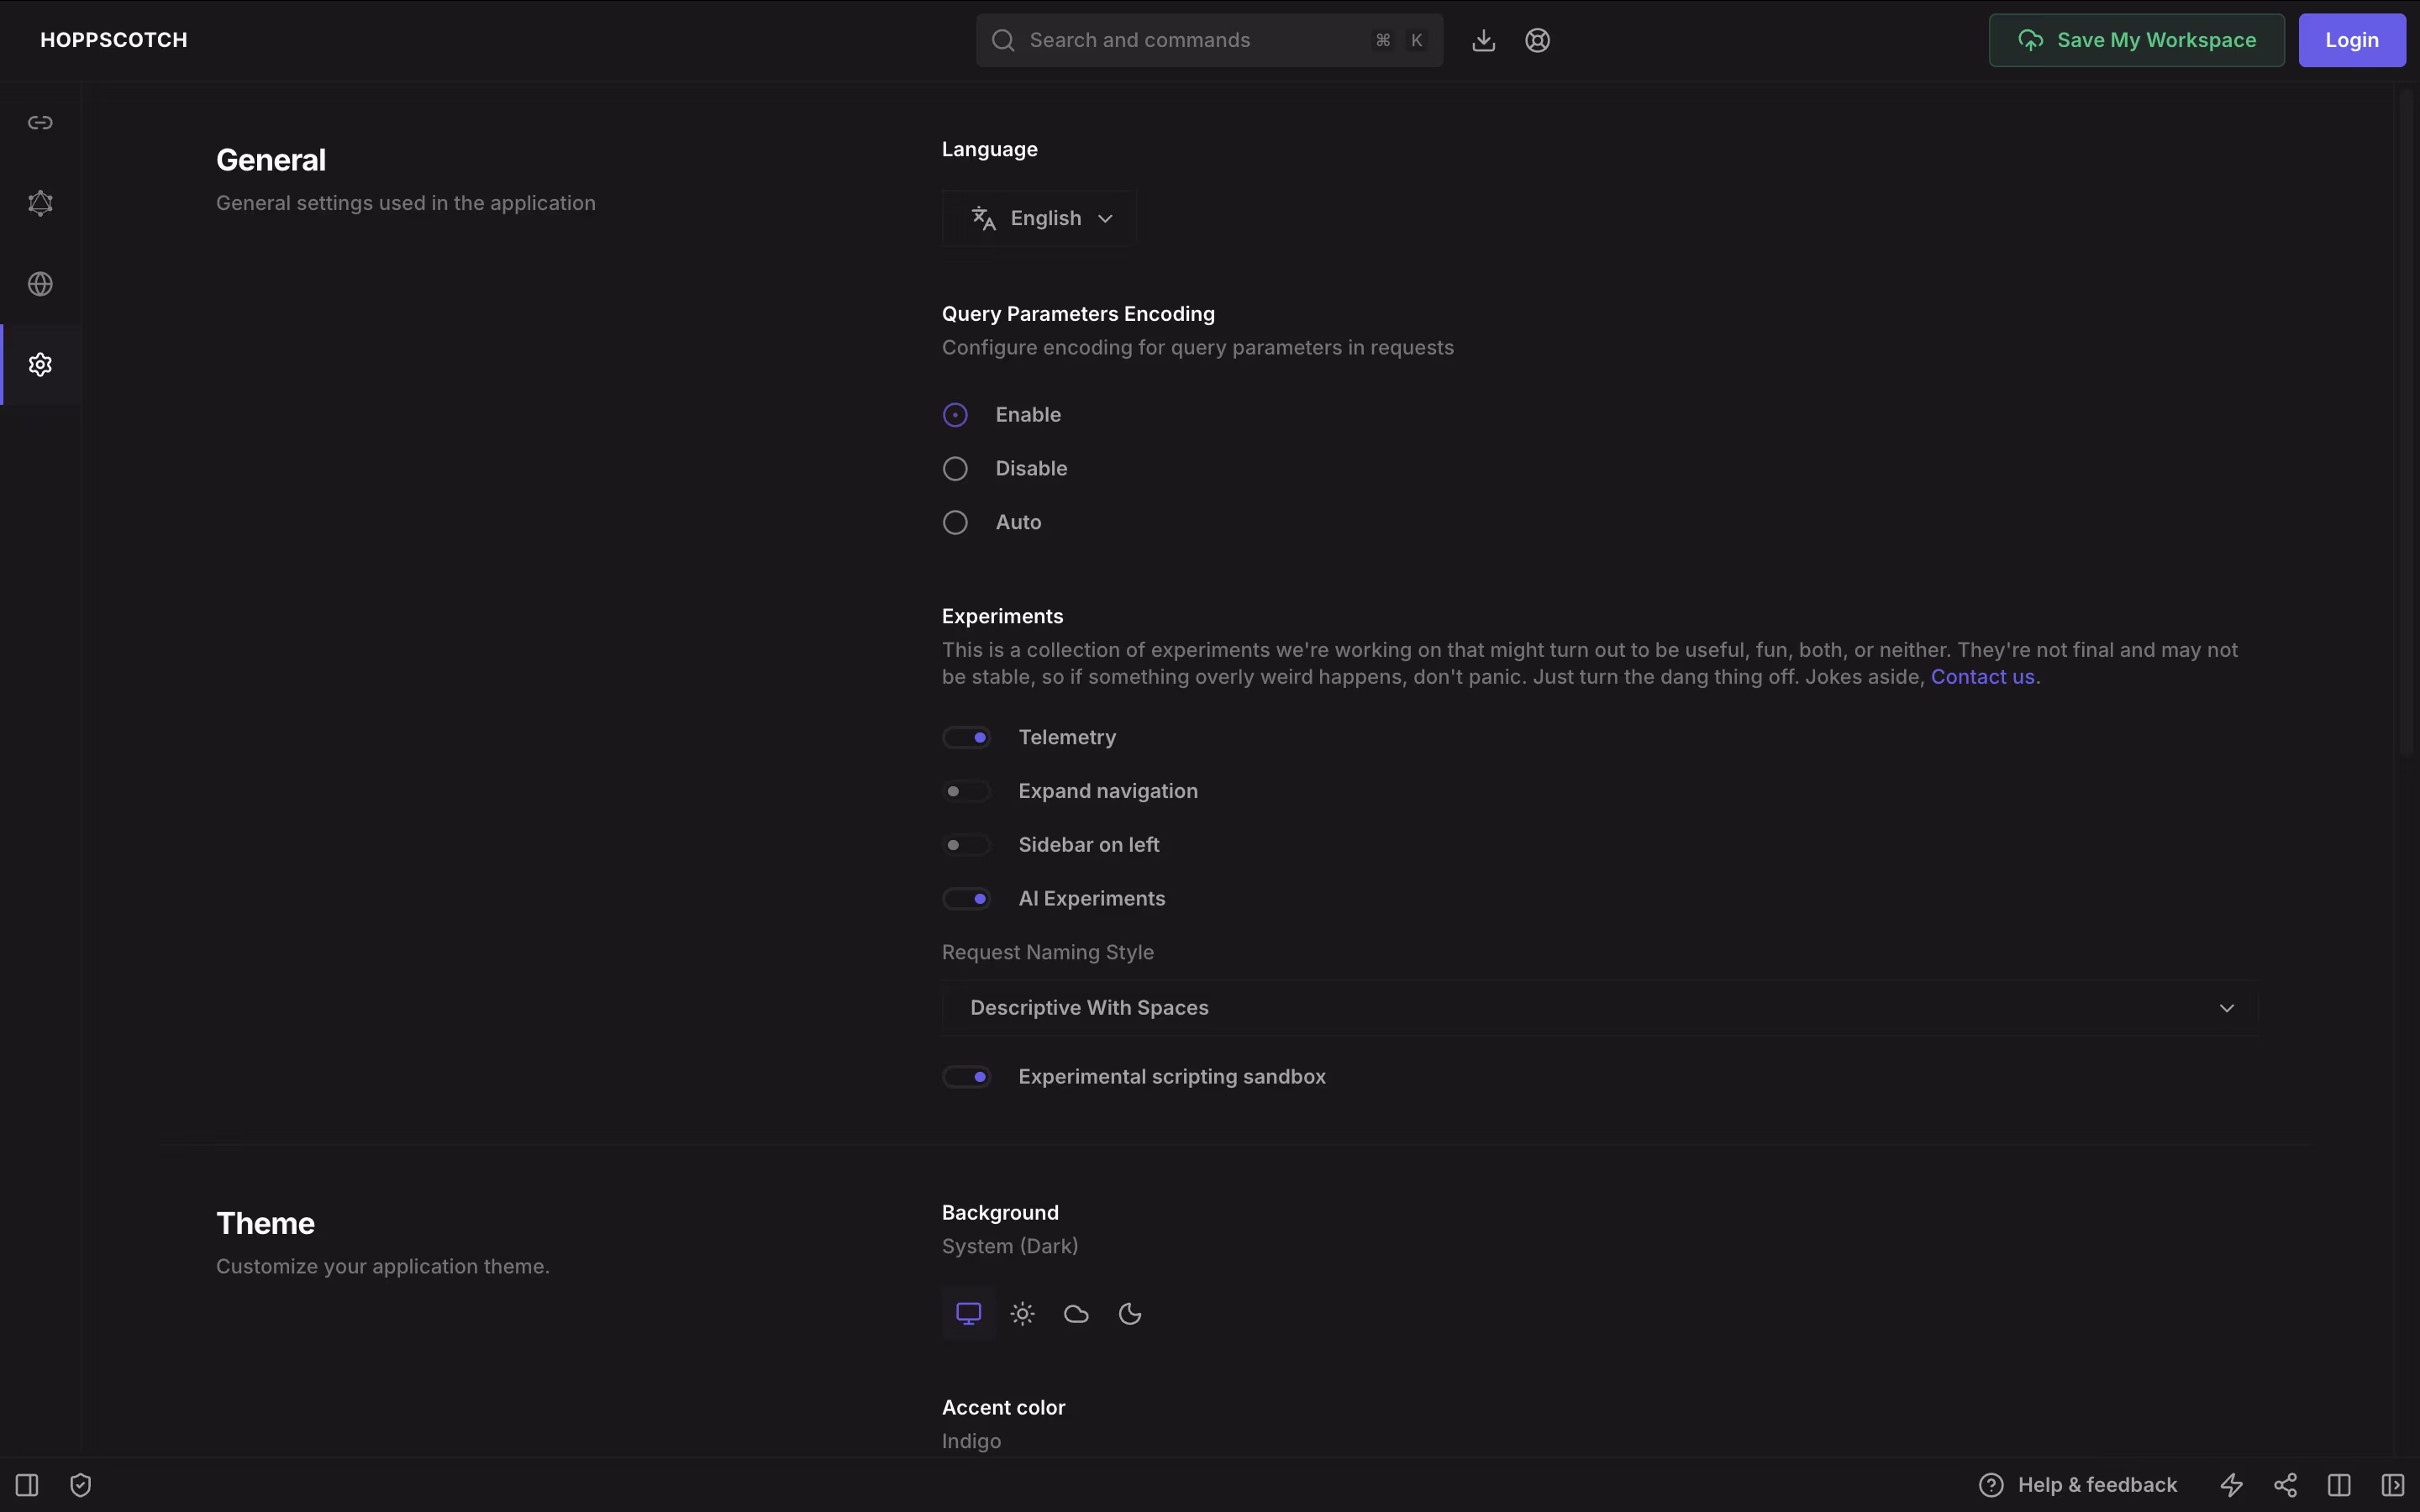
Task: Click the Save My Workspace button
Action: (x=2136, y=40)
